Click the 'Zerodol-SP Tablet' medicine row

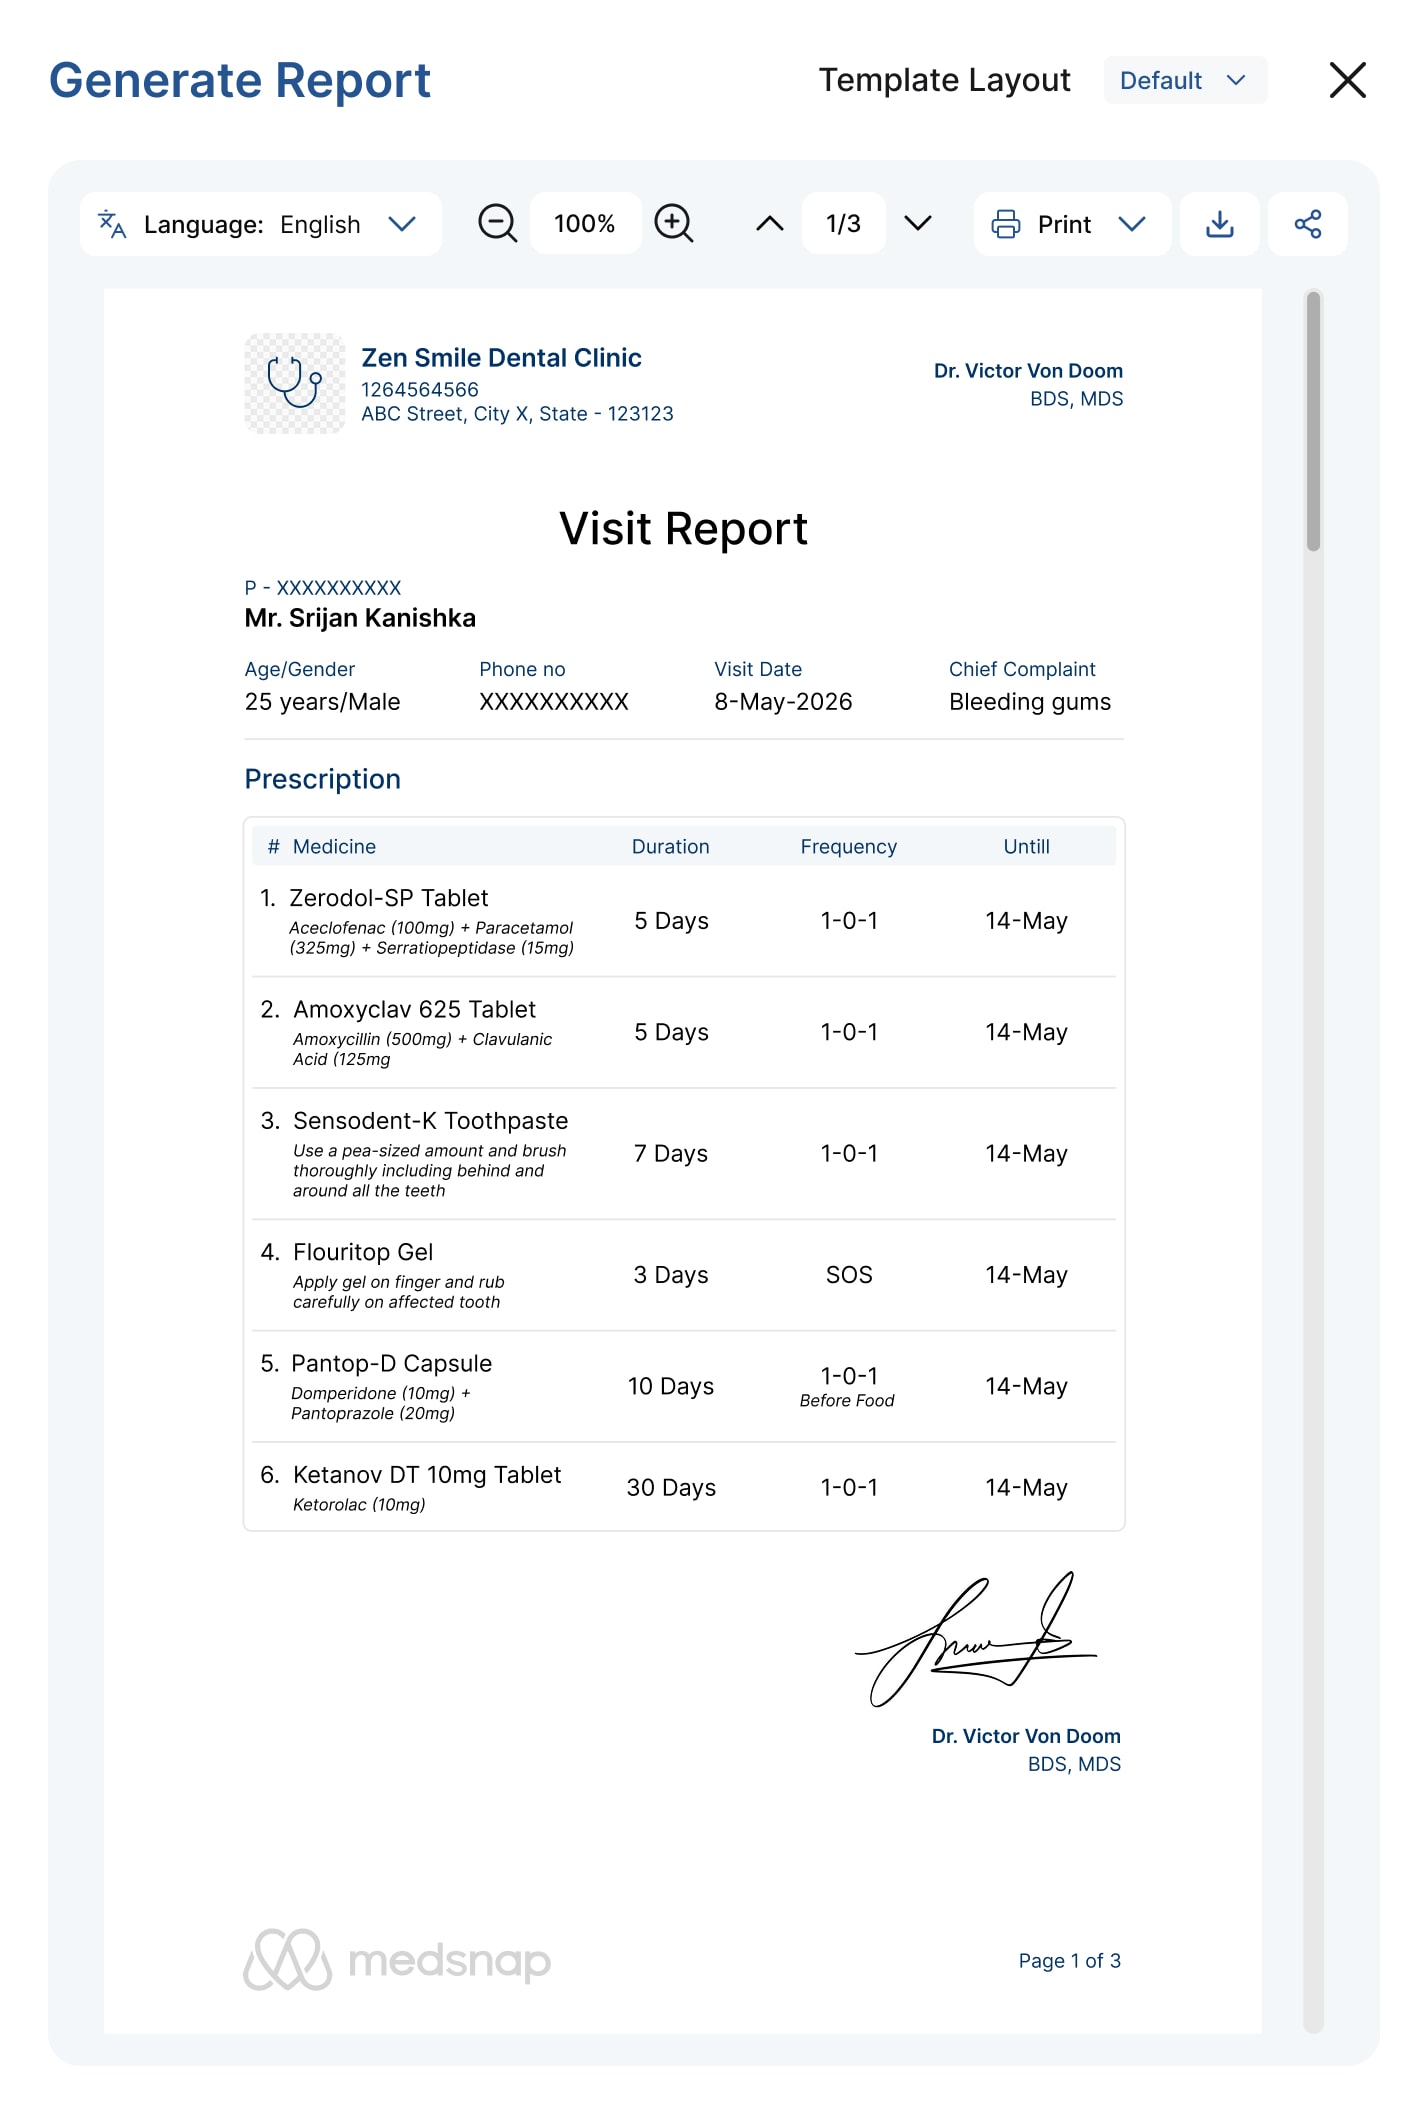click(684, 921)
